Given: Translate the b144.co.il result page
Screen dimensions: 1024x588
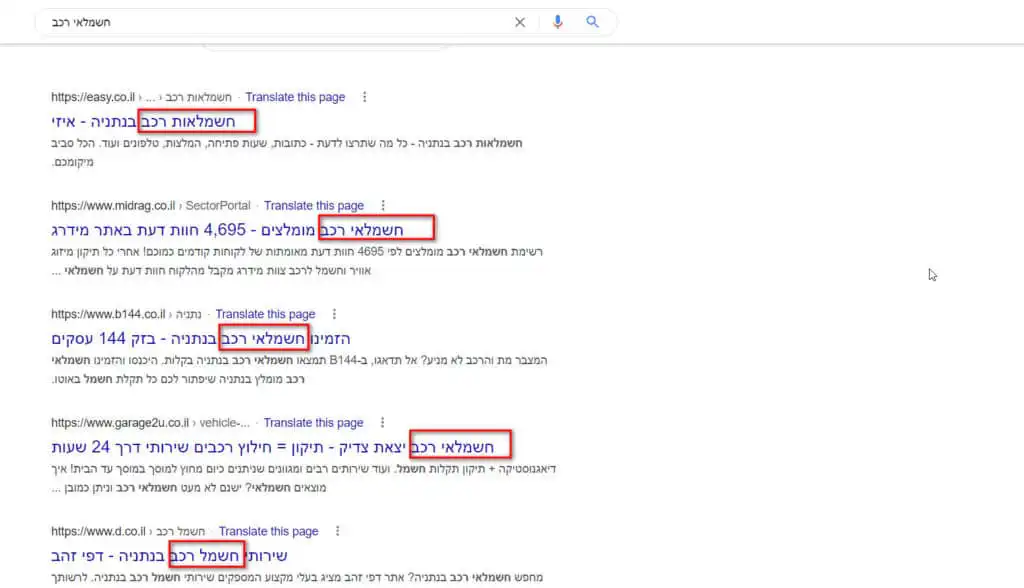Looking at the screenshot, I should pos(265,314).
